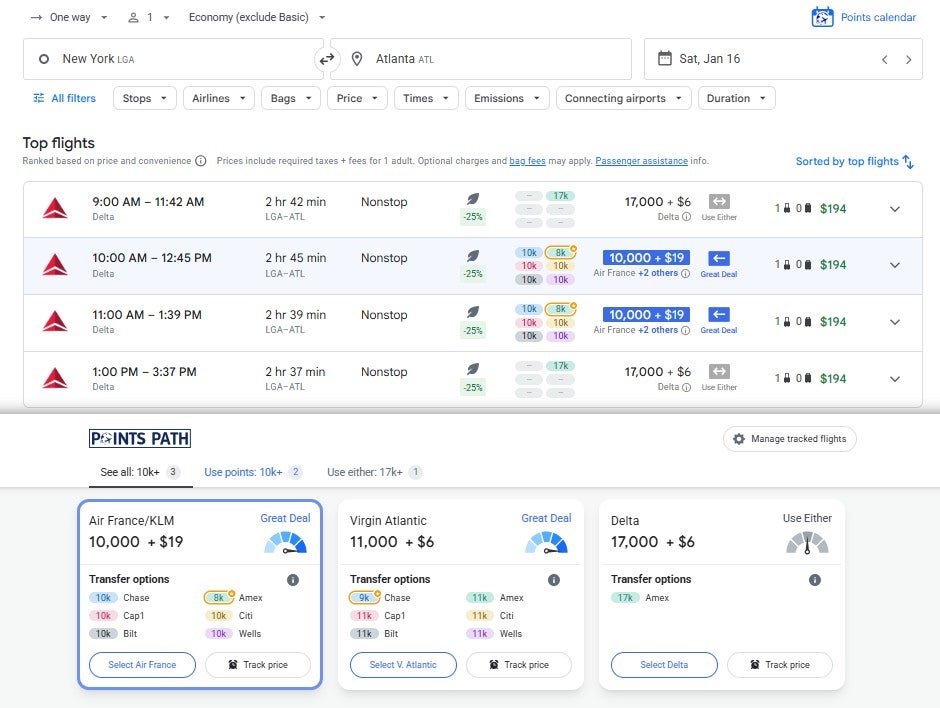Click info icon beside Delta on 9:00 AM flight

coord(686,217)
